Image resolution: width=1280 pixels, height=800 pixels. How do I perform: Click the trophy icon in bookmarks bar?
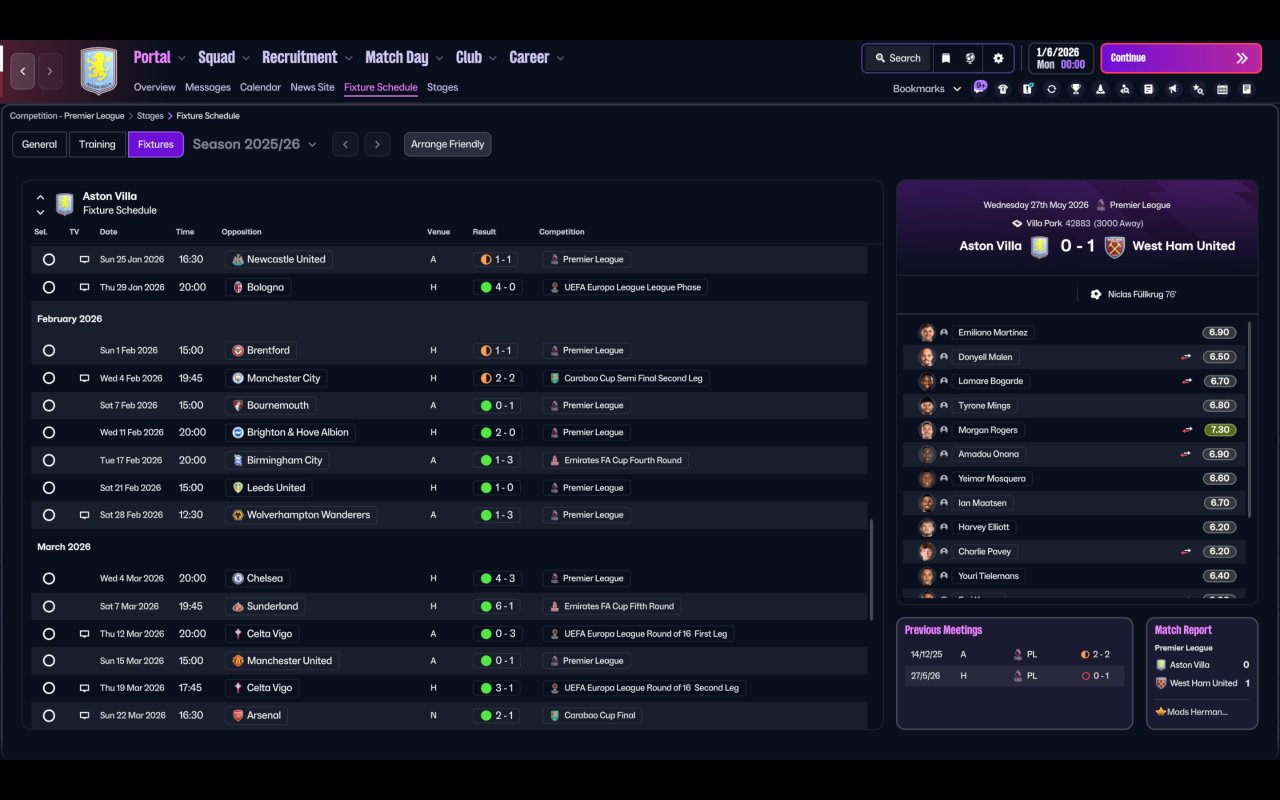click(1076, 89)
